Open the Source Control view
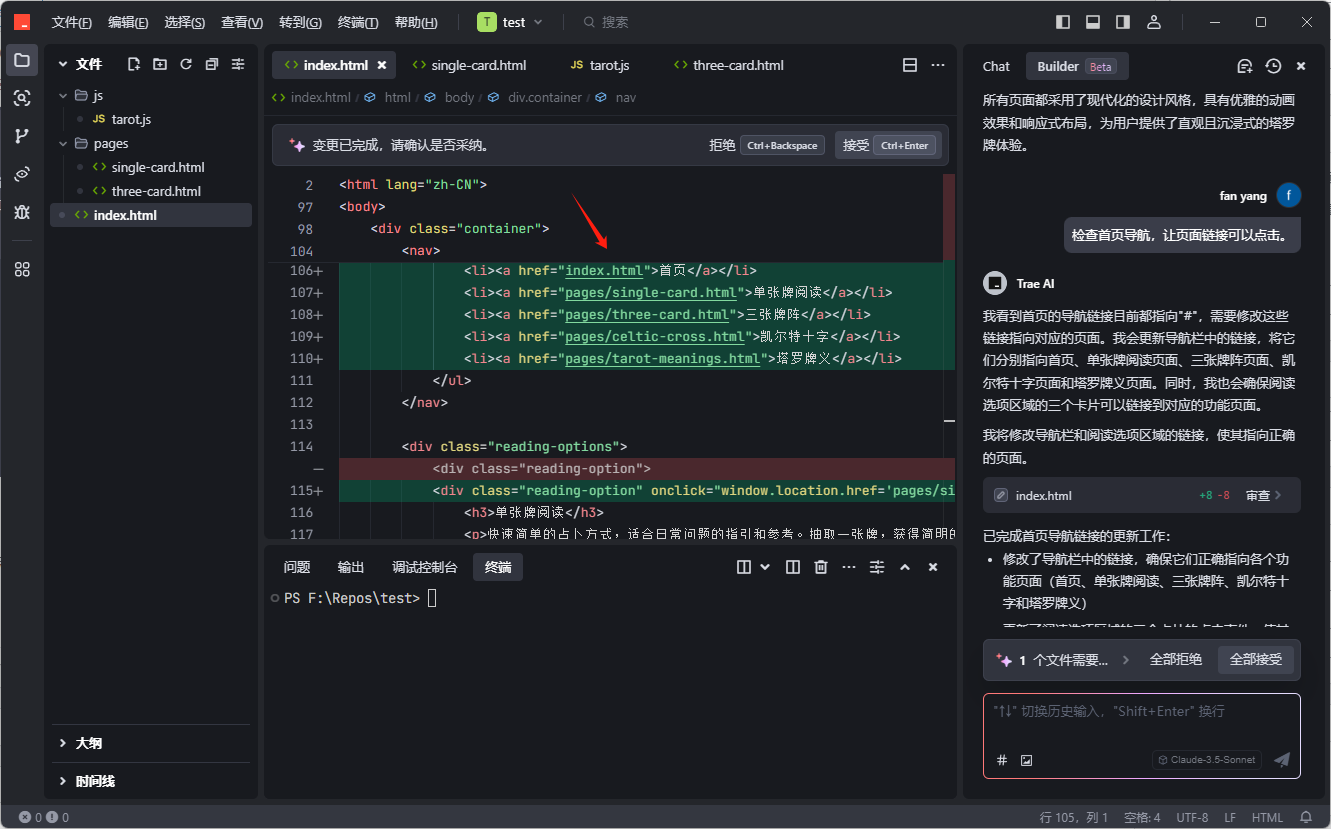Screen dimensions: 1331x829 coord(22,136)
